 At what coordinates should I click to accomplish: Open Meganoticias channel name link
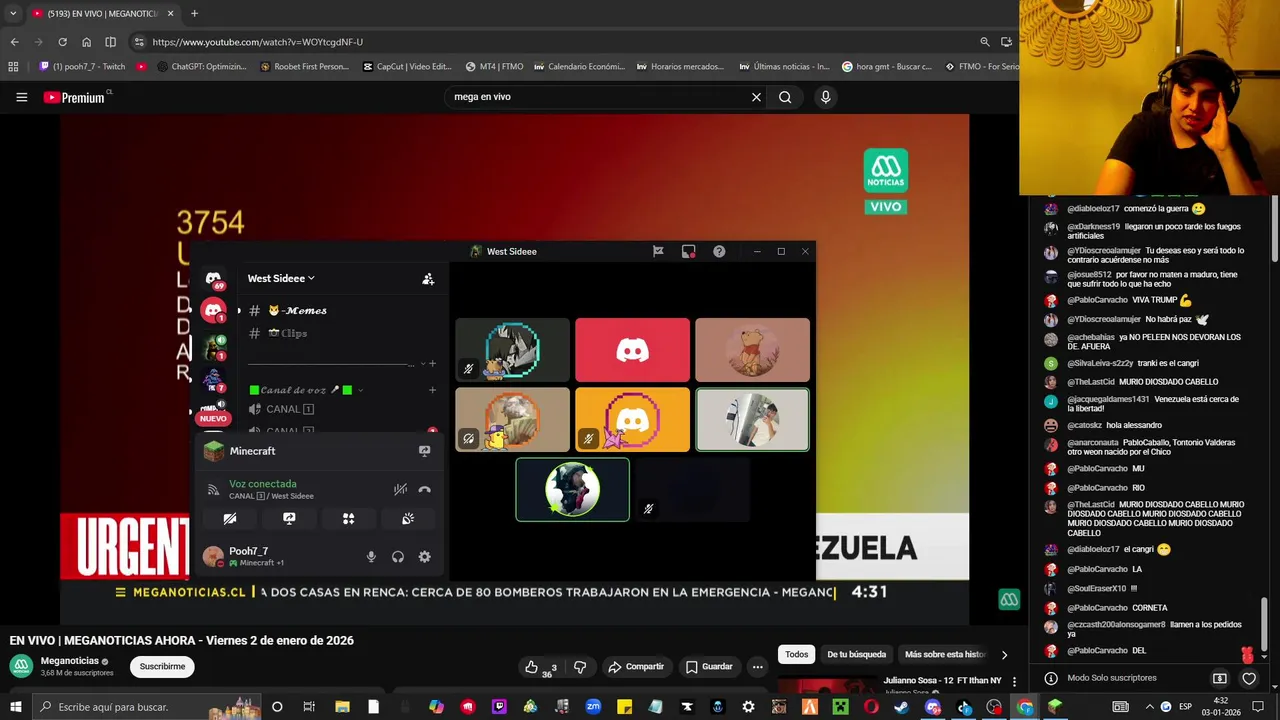tap(69, 661)
